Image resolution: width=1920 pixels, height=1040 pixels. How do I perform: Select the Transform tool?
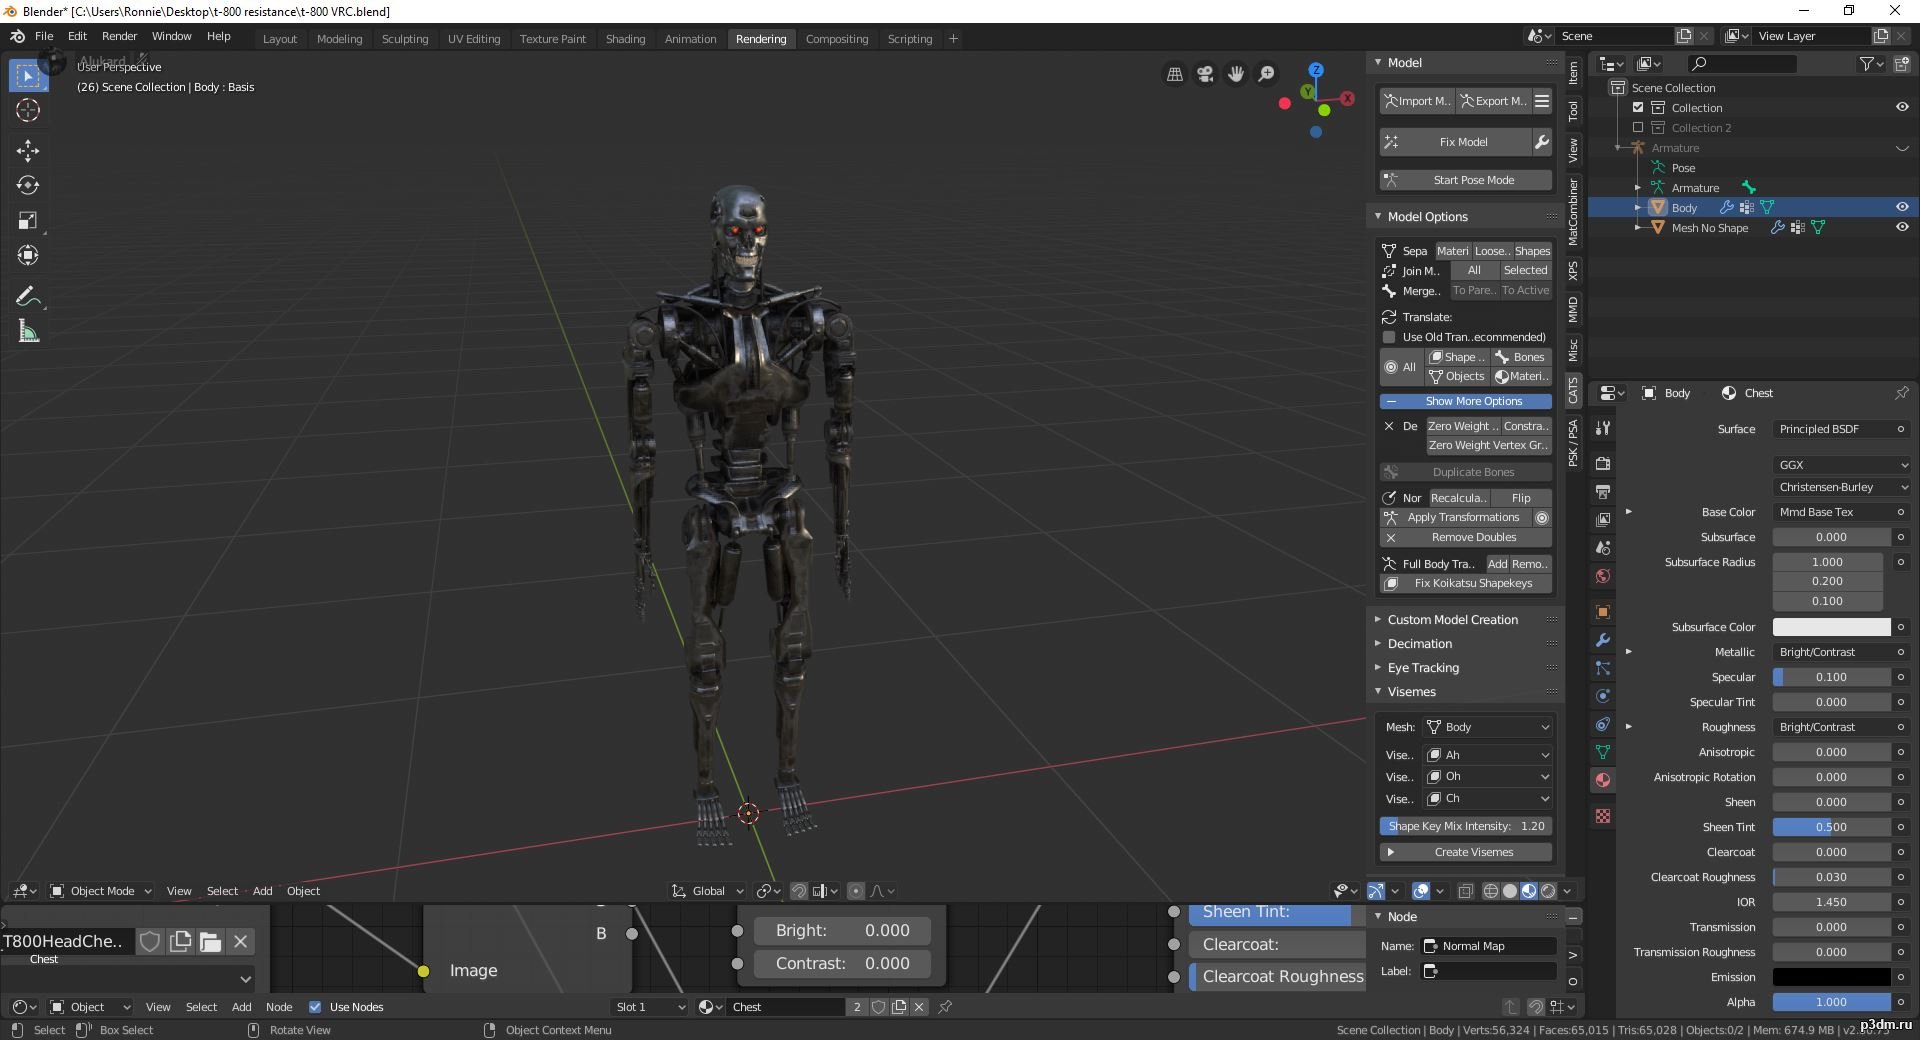[28, 256]
